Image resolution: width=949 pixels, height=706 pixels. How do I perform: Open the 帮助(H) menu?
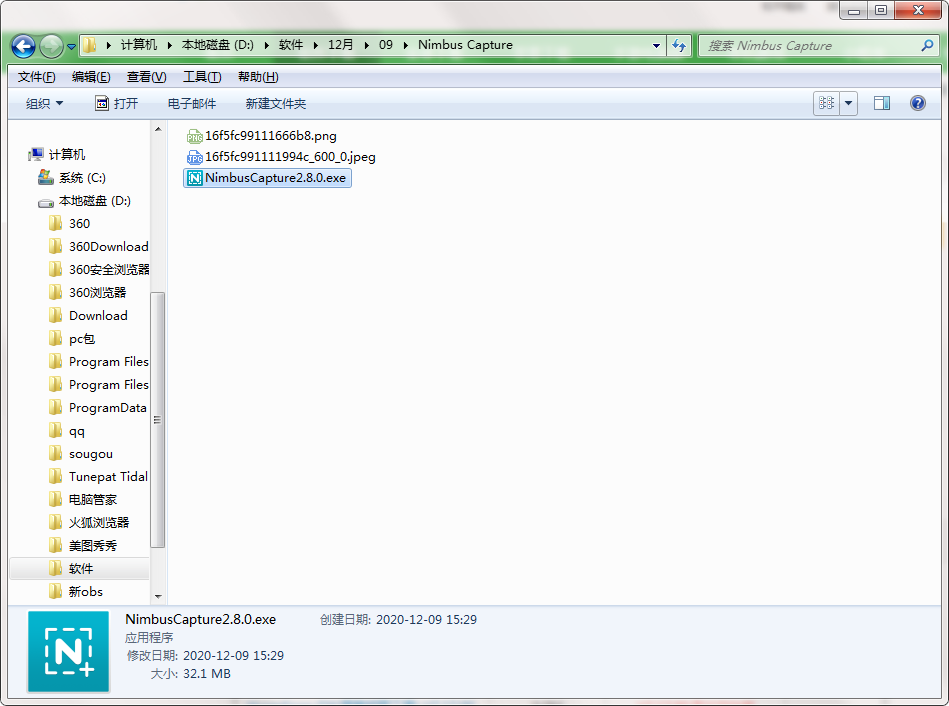point(258,77)
